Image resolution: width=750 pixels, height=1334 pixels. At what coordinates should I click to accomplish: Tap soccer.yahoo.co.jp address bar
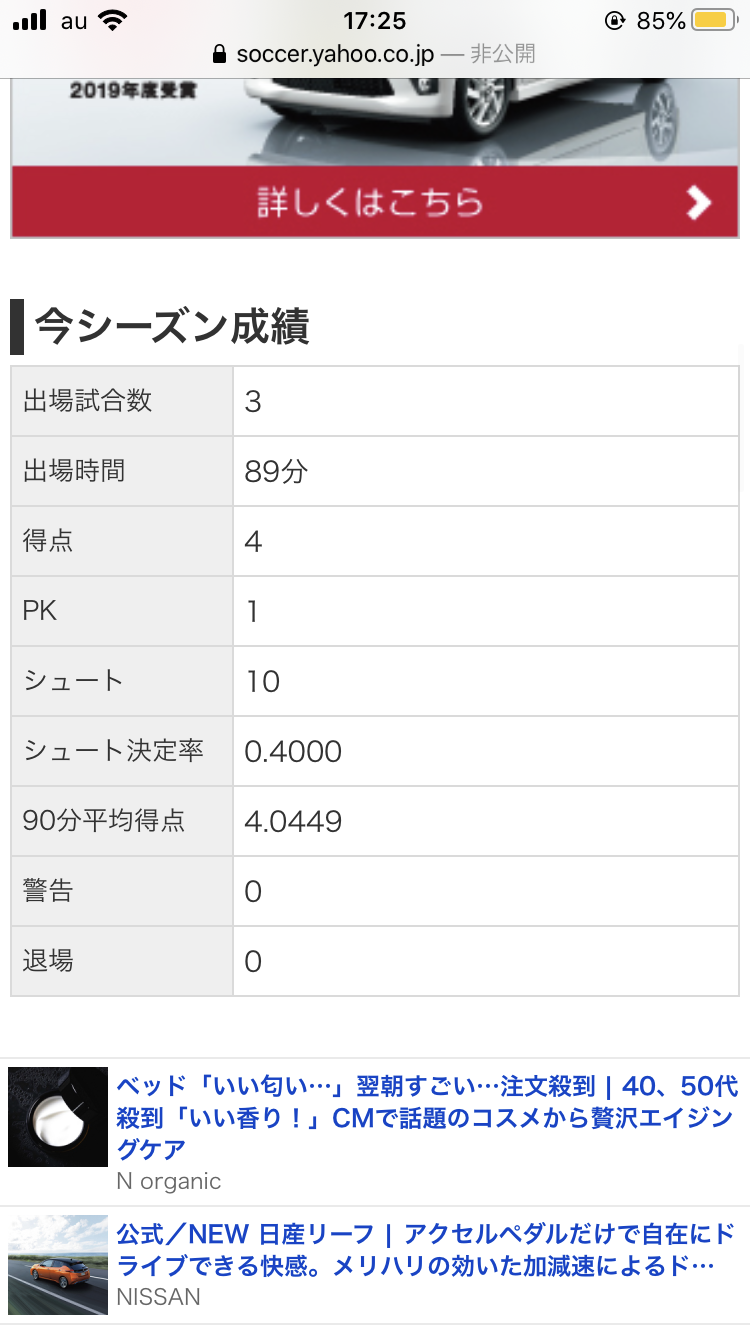(375, 53)
